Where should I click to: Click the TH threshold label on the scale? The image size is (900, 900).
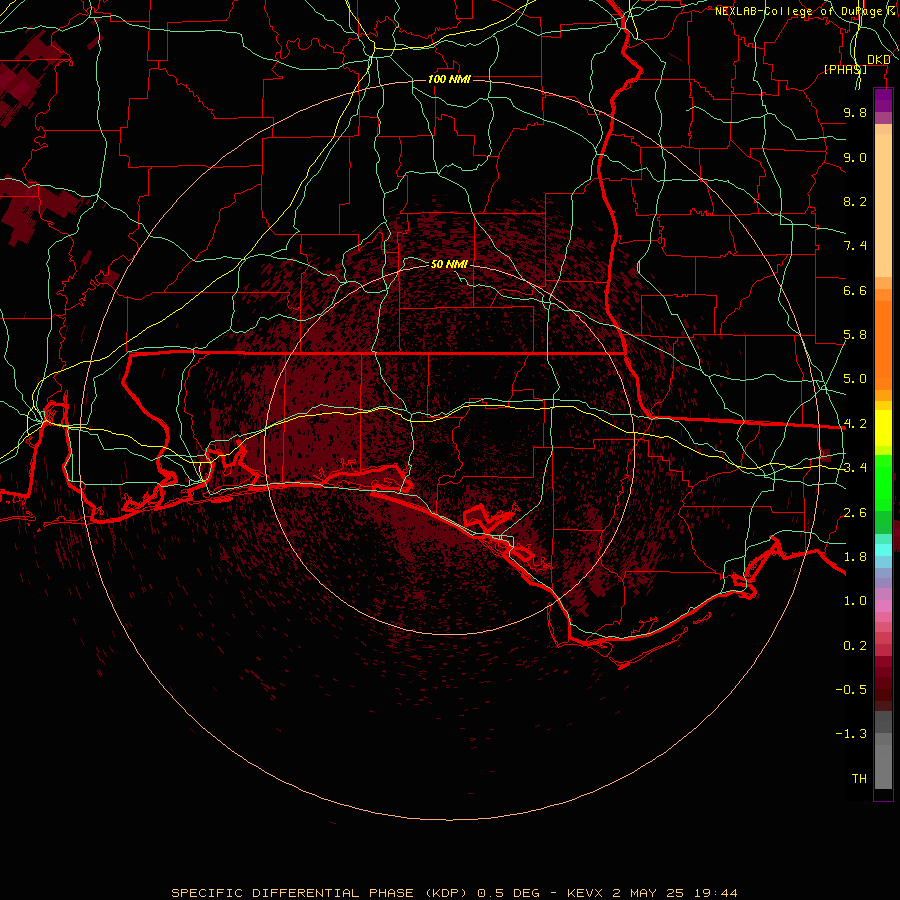pyautogui.click(x=859, y=779)
